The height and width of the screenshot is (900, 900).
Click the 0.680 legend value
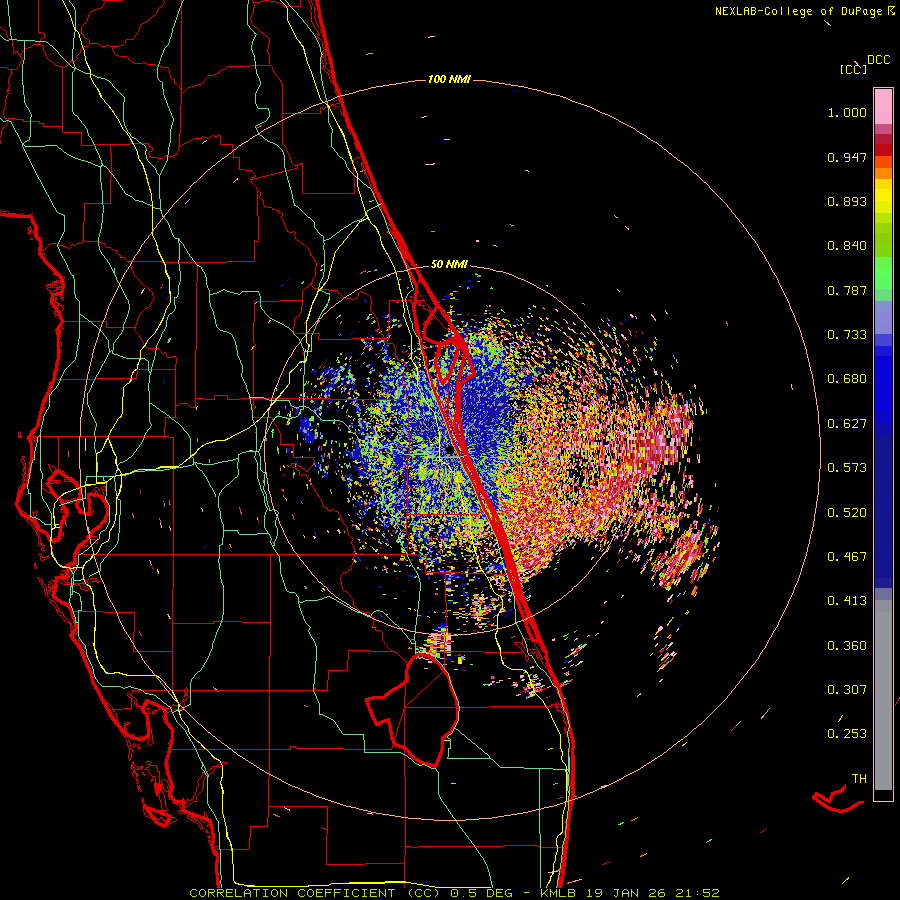click(x=847, y=379)
